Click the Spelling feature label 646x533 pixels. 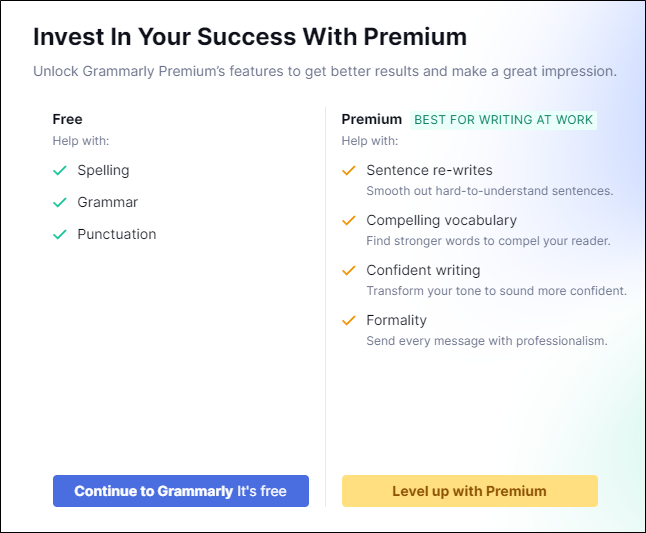tap(103, 171)
